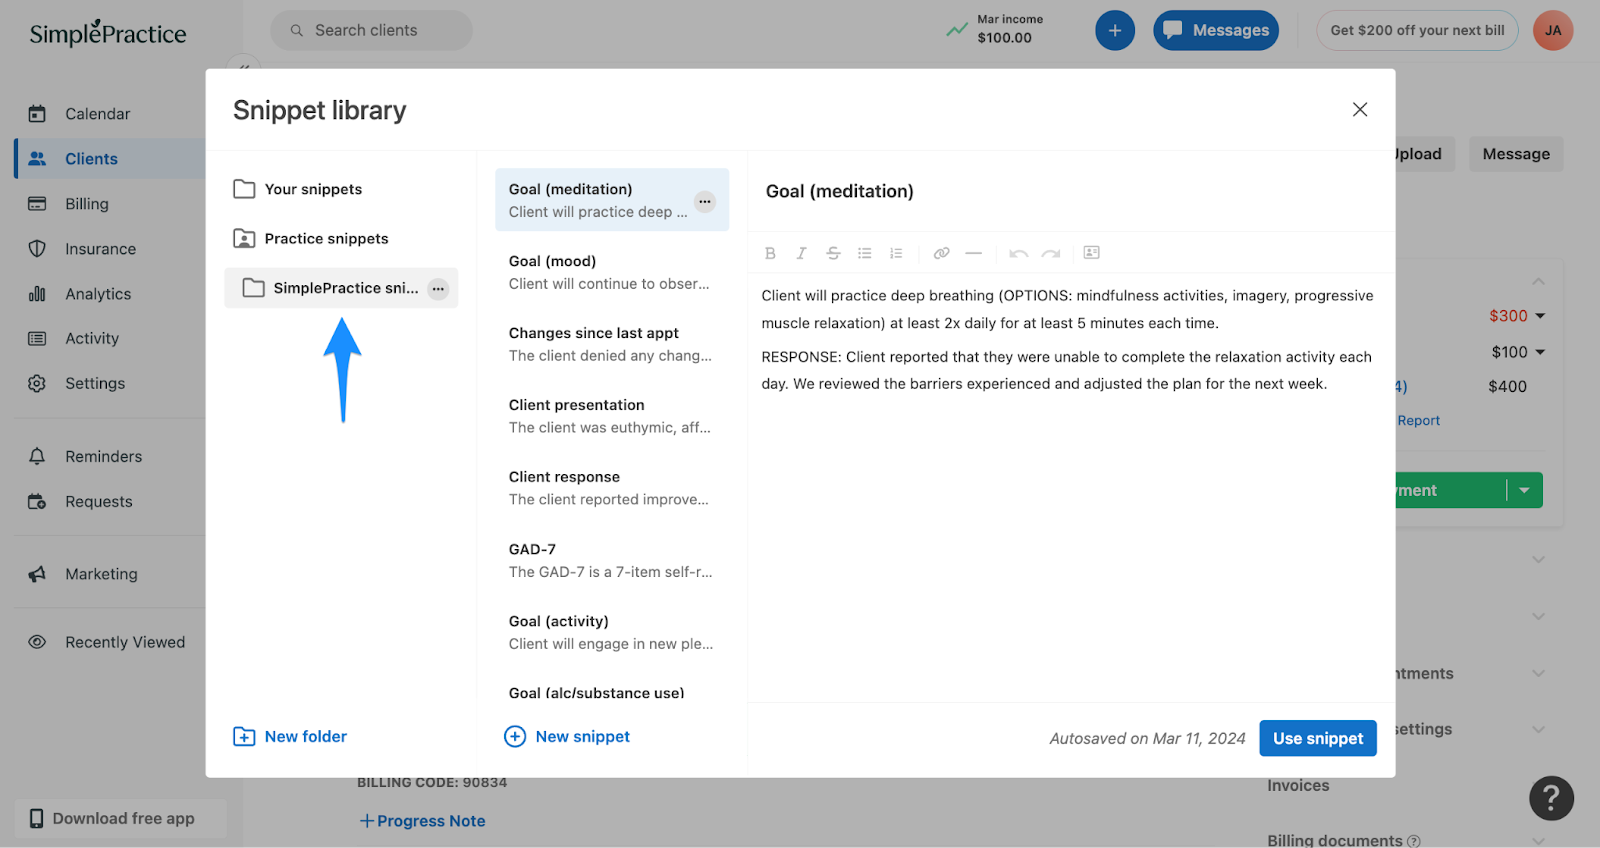This screenshot has height=848, width=1600.
Task: Insert bulleted list in snippet
Action: point(865,253)
